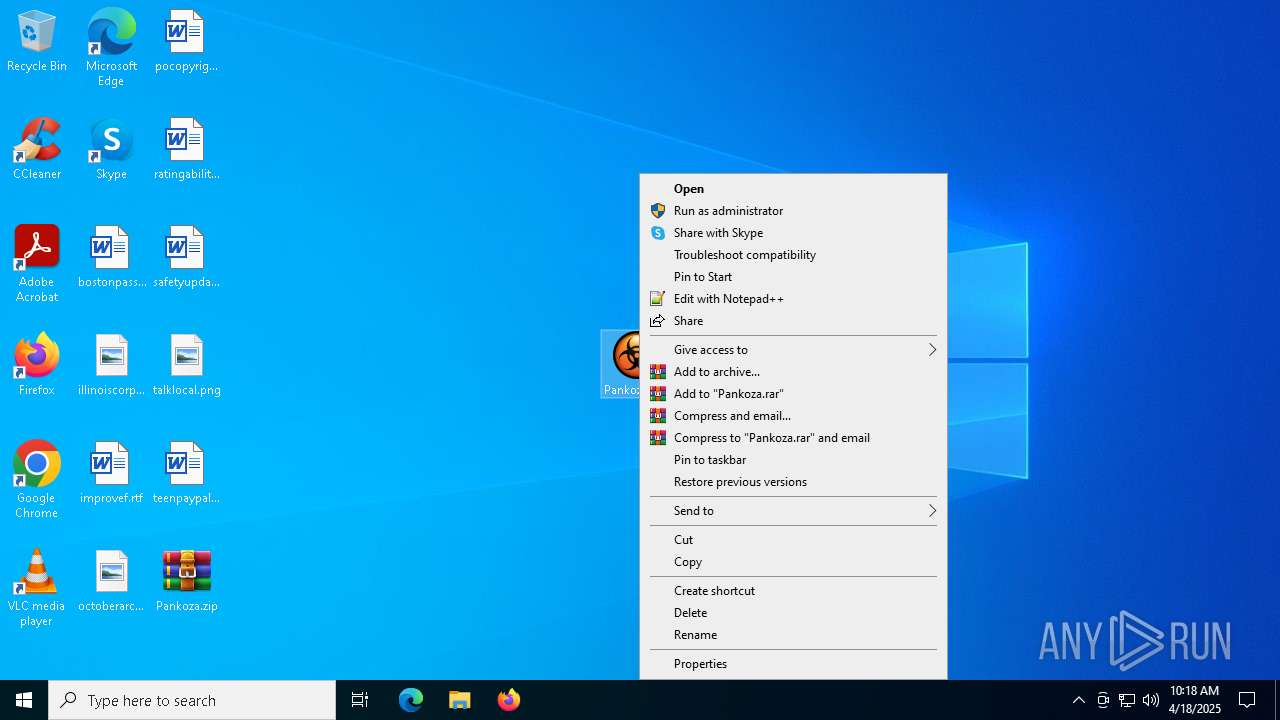Select the CCleaner desktop shortcut

tap(37, 150)
